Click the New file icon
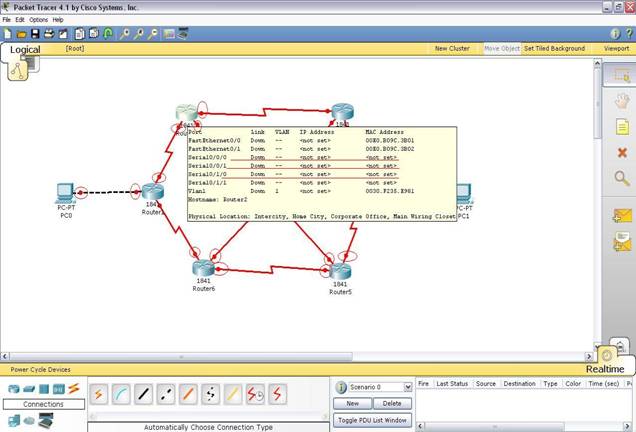The image size is (636, 432). (x=7, y=34)
